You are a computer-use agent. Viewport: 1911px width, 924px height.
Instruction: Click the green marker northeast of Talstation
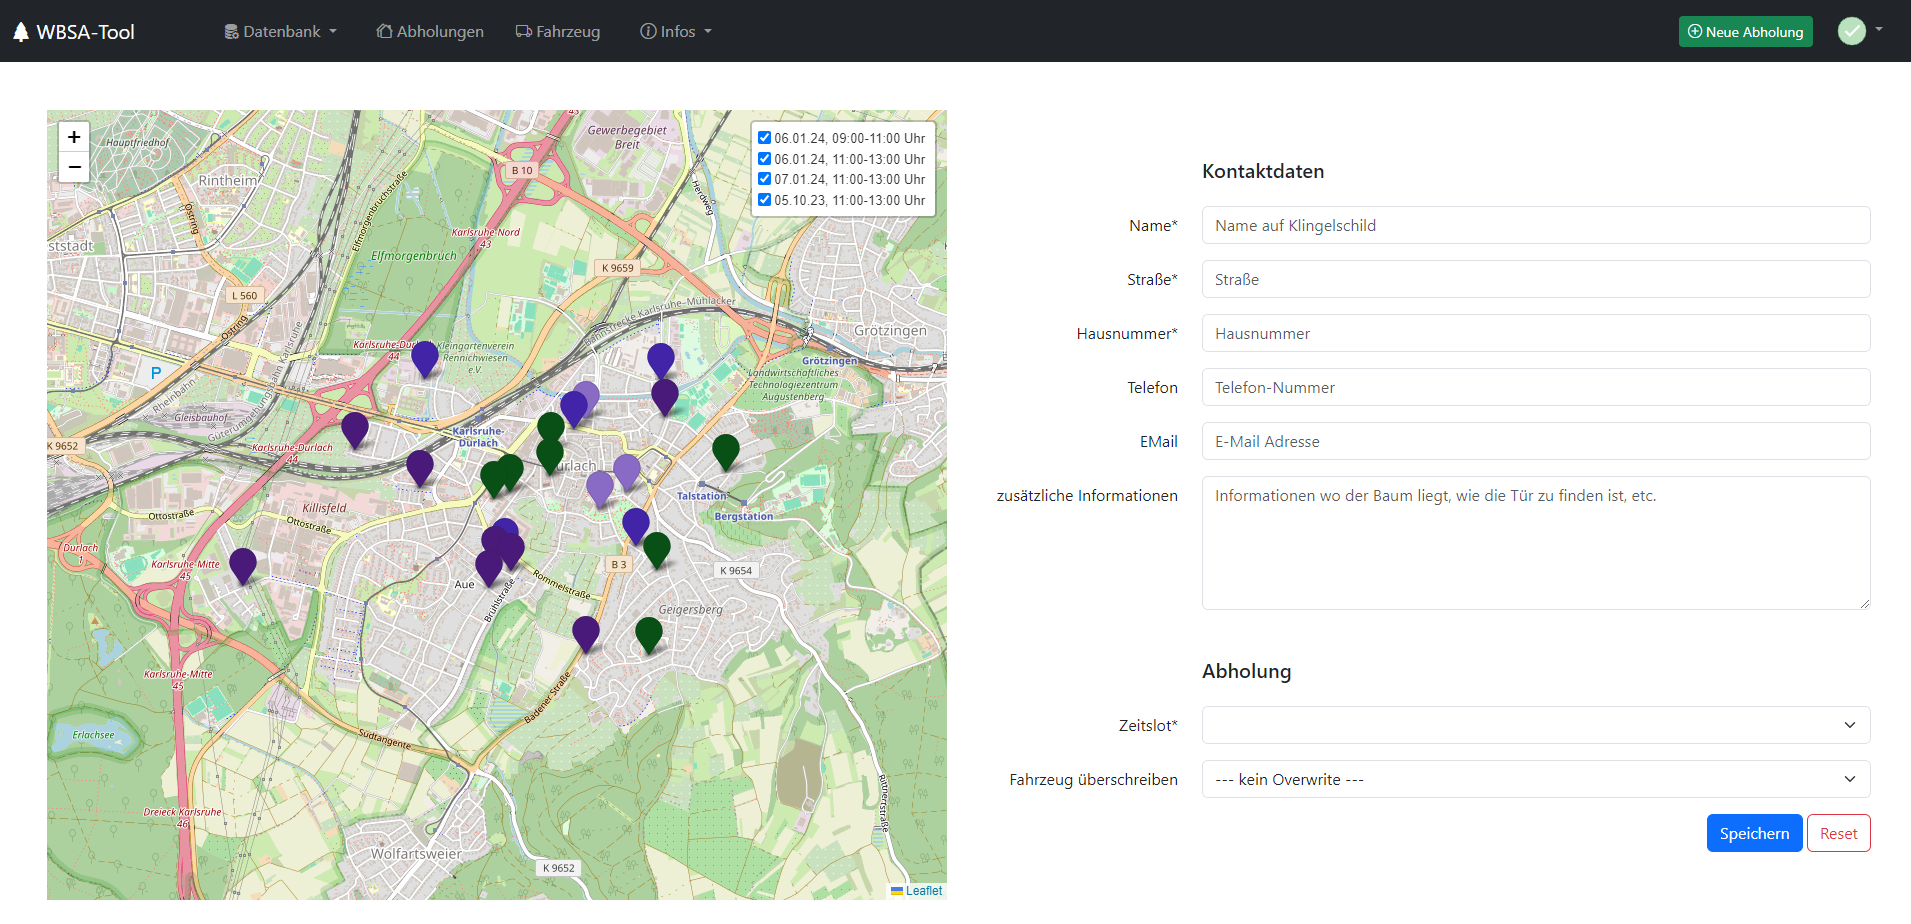726,452
